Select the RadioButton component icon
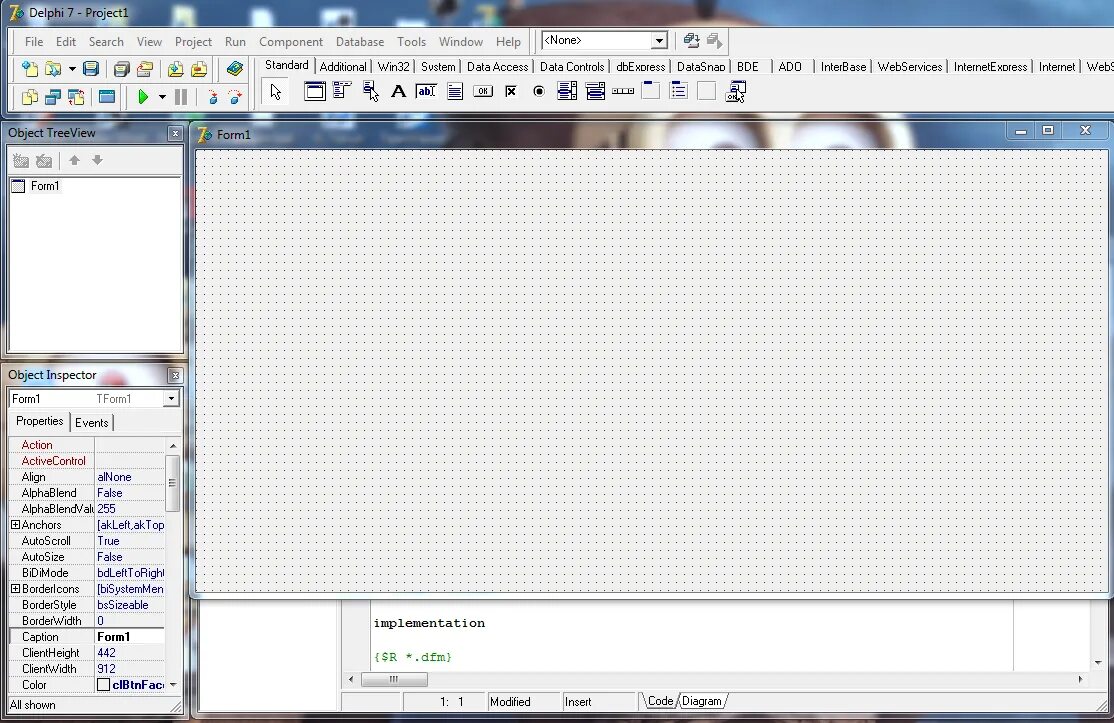This screenshot has height=723, width=1114. (x=539, y=91)
